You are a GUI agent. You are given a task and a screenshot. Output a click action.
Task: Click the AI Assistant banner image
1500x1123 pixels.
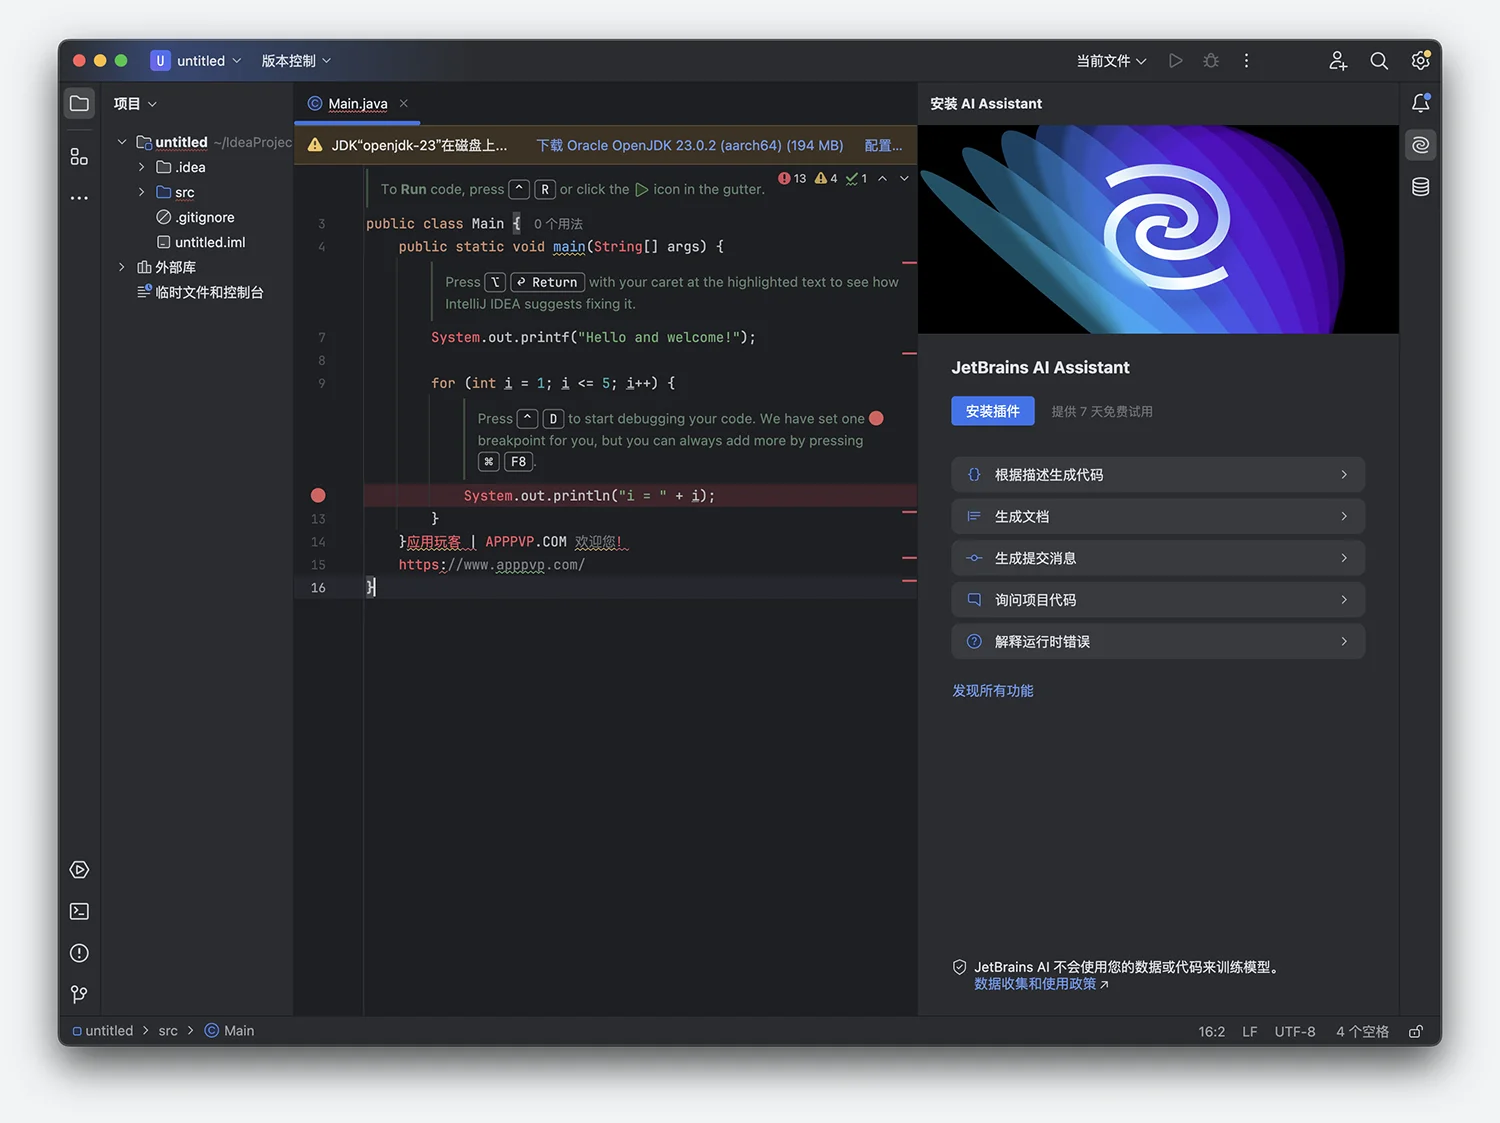(x=1158, y=229)
